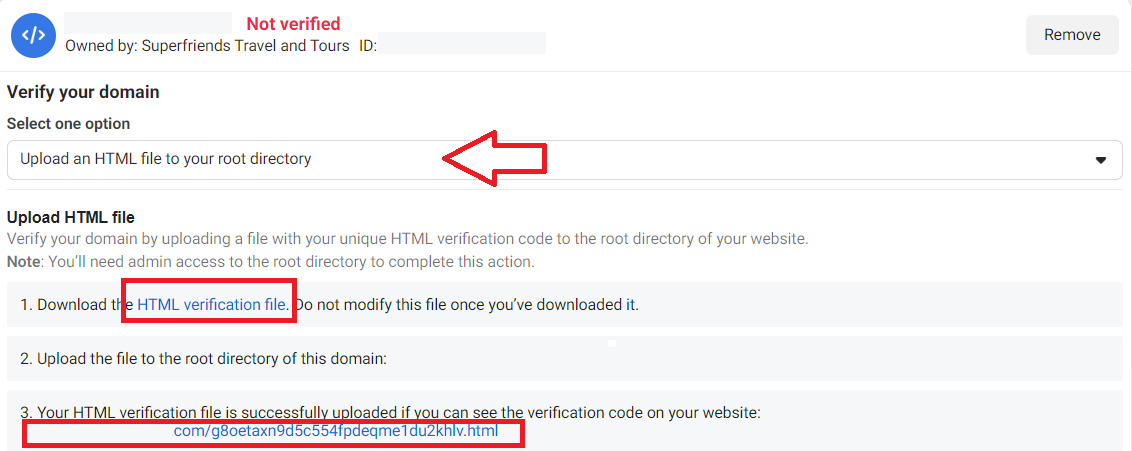Open the g8oetaxn9d5c554fpdeqme1du2khlv.html verification URL

click(336, 432)
